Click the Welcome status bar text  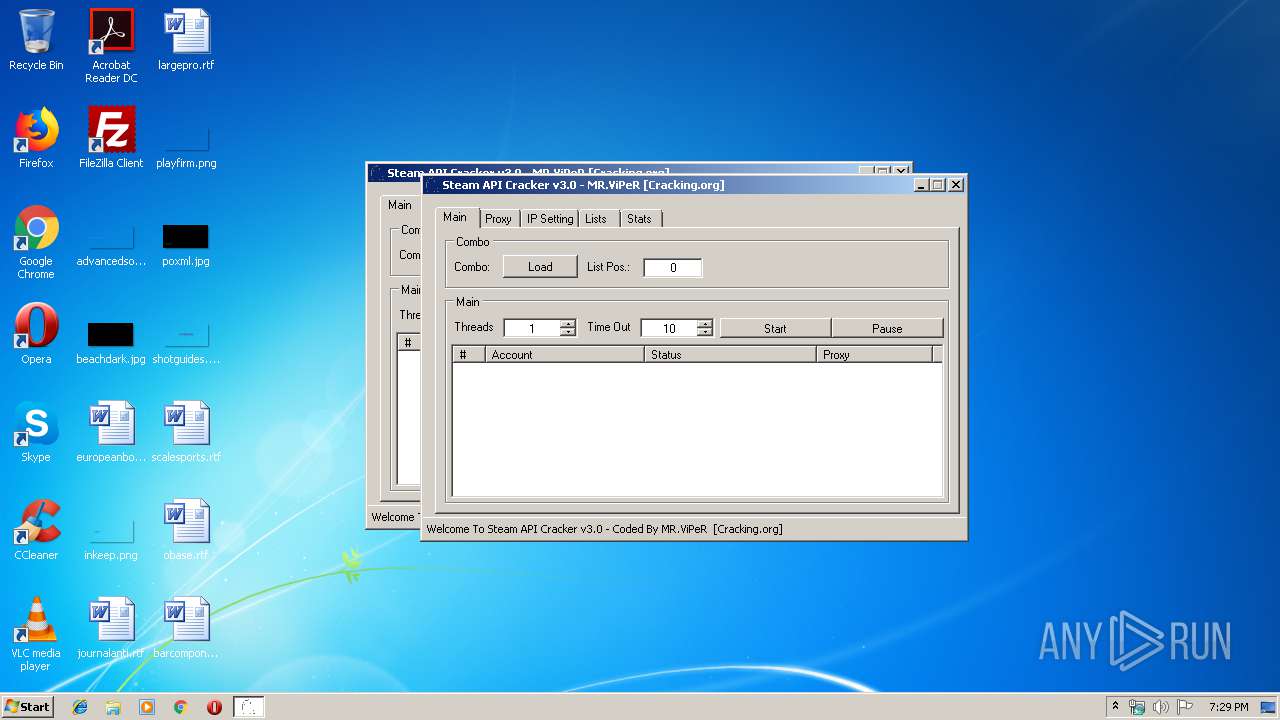click(x=604, y=529)
